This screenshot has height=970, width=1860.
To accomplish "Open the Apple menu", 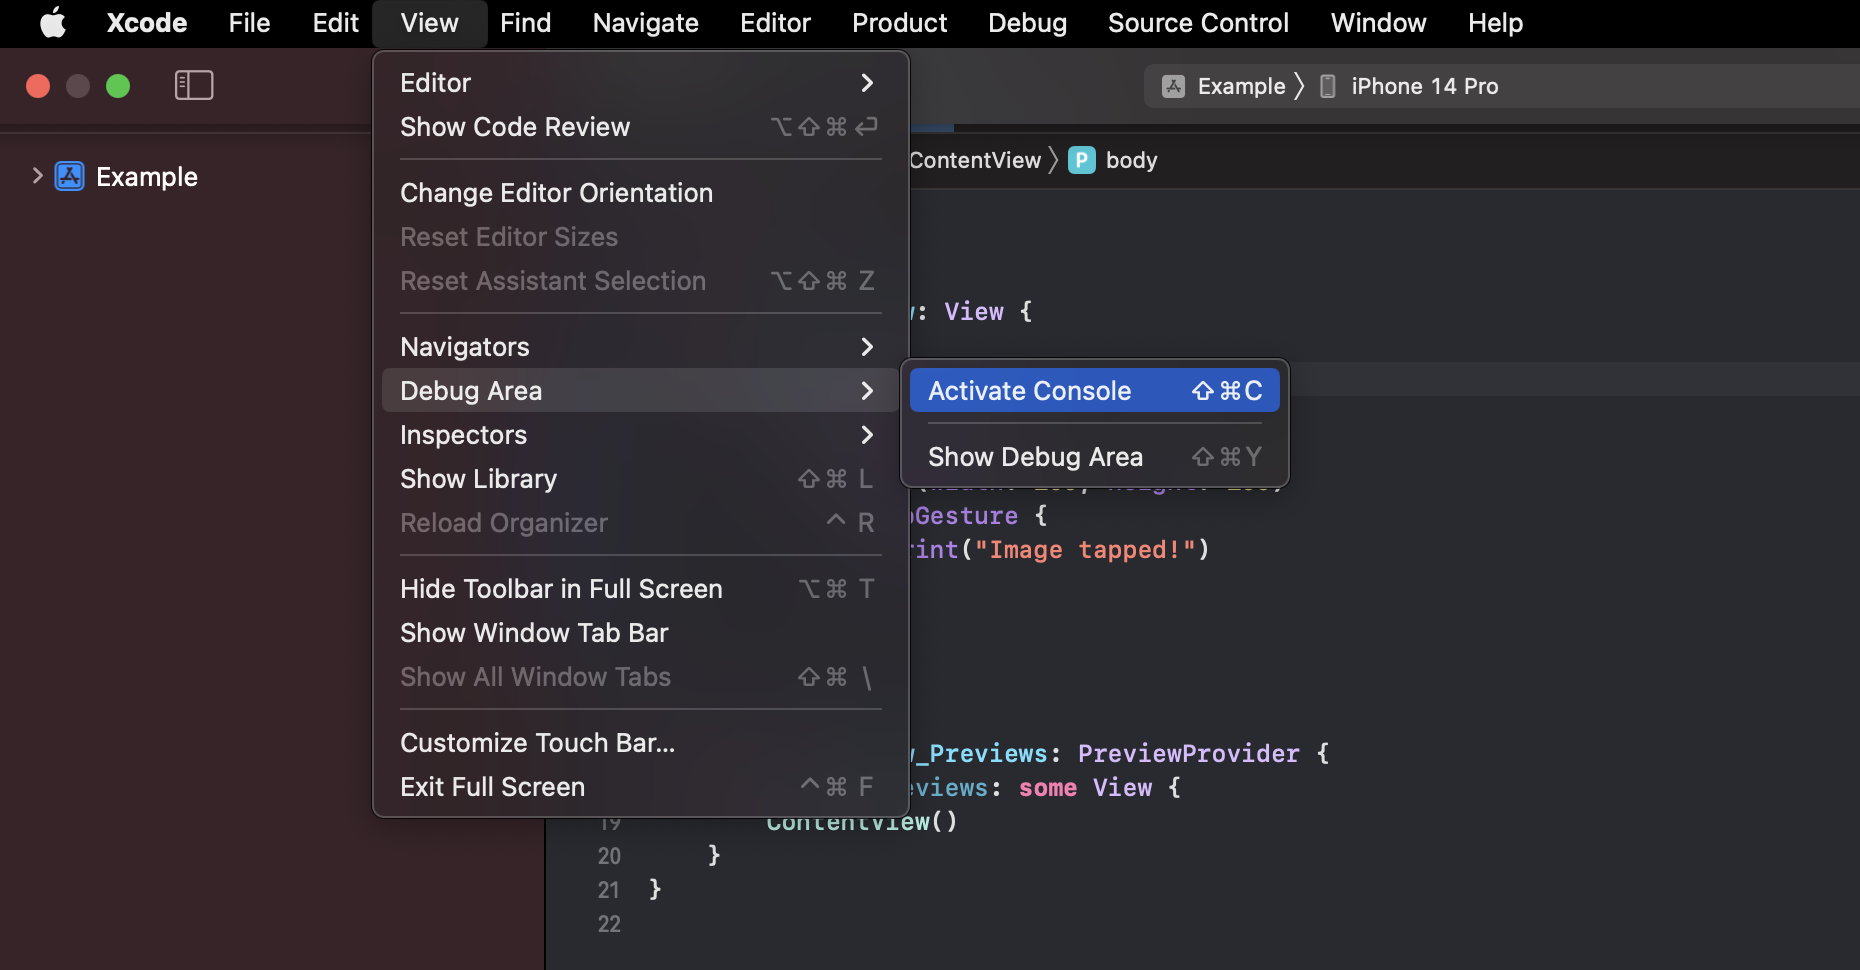I will point(53,23).
